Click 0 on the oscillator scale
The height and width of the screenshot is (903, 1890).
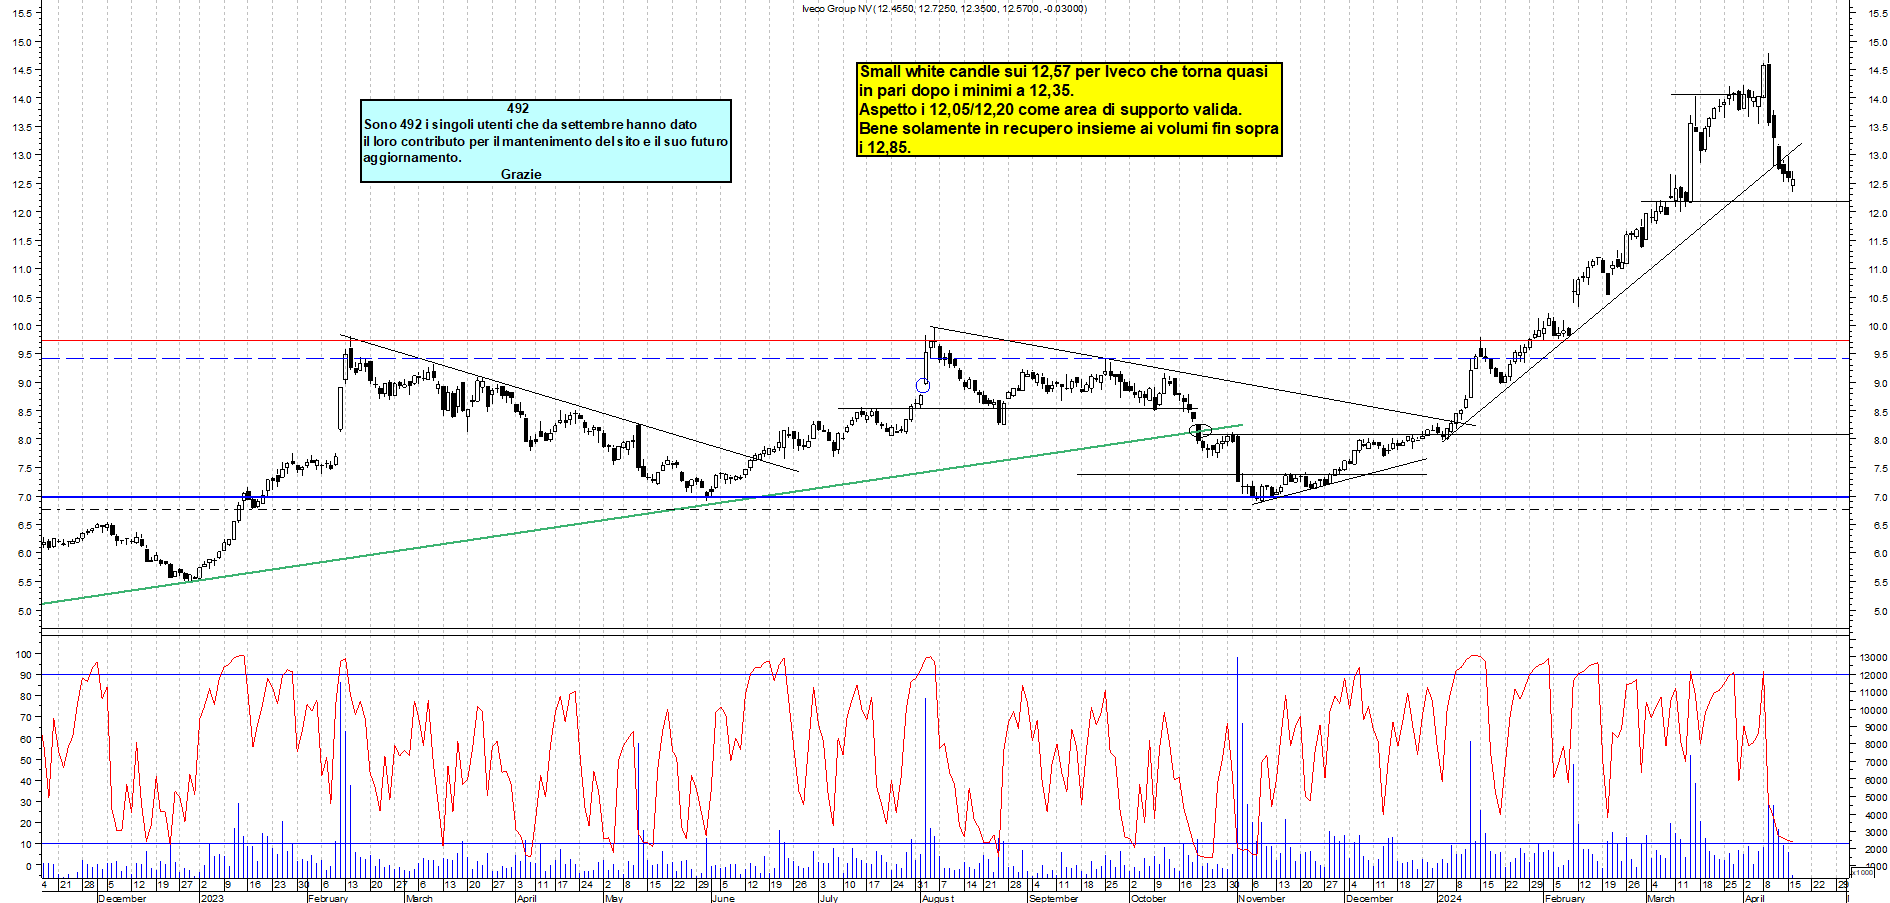pyautogui.click(x=28, y=866)
